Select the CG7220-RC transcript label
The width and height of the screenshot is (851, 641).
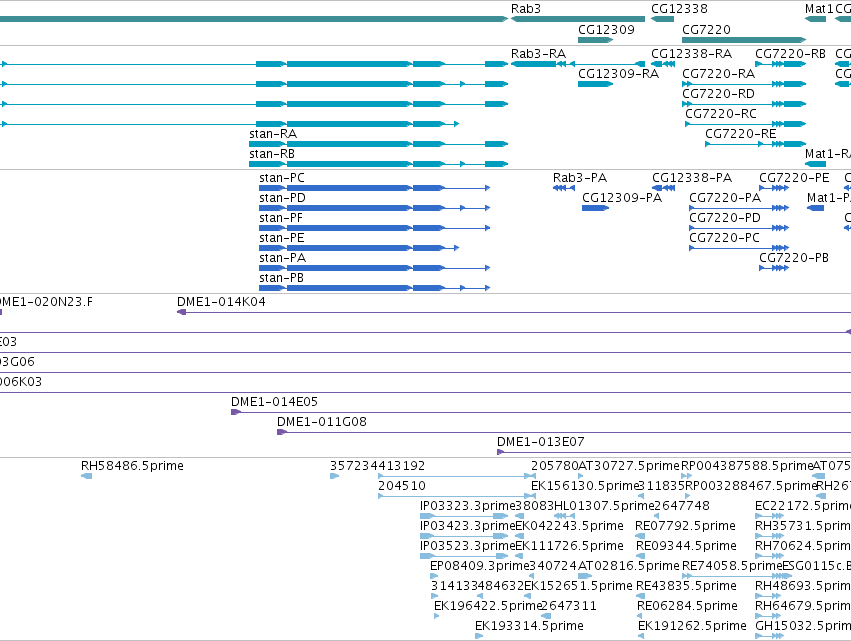coord(721,114)
